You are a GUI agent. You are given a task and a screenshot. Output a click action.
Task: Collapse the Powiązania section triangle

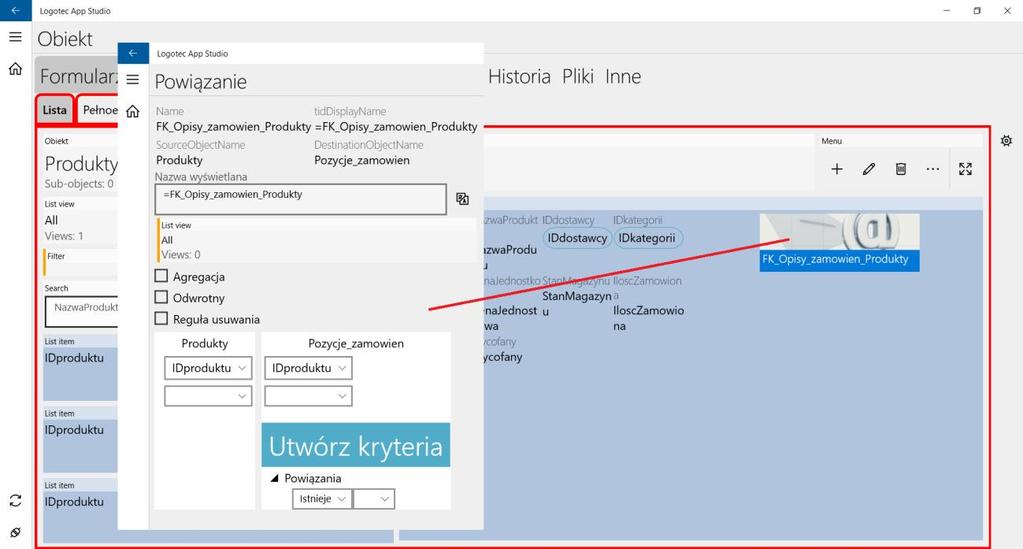(x=275, y=478)
